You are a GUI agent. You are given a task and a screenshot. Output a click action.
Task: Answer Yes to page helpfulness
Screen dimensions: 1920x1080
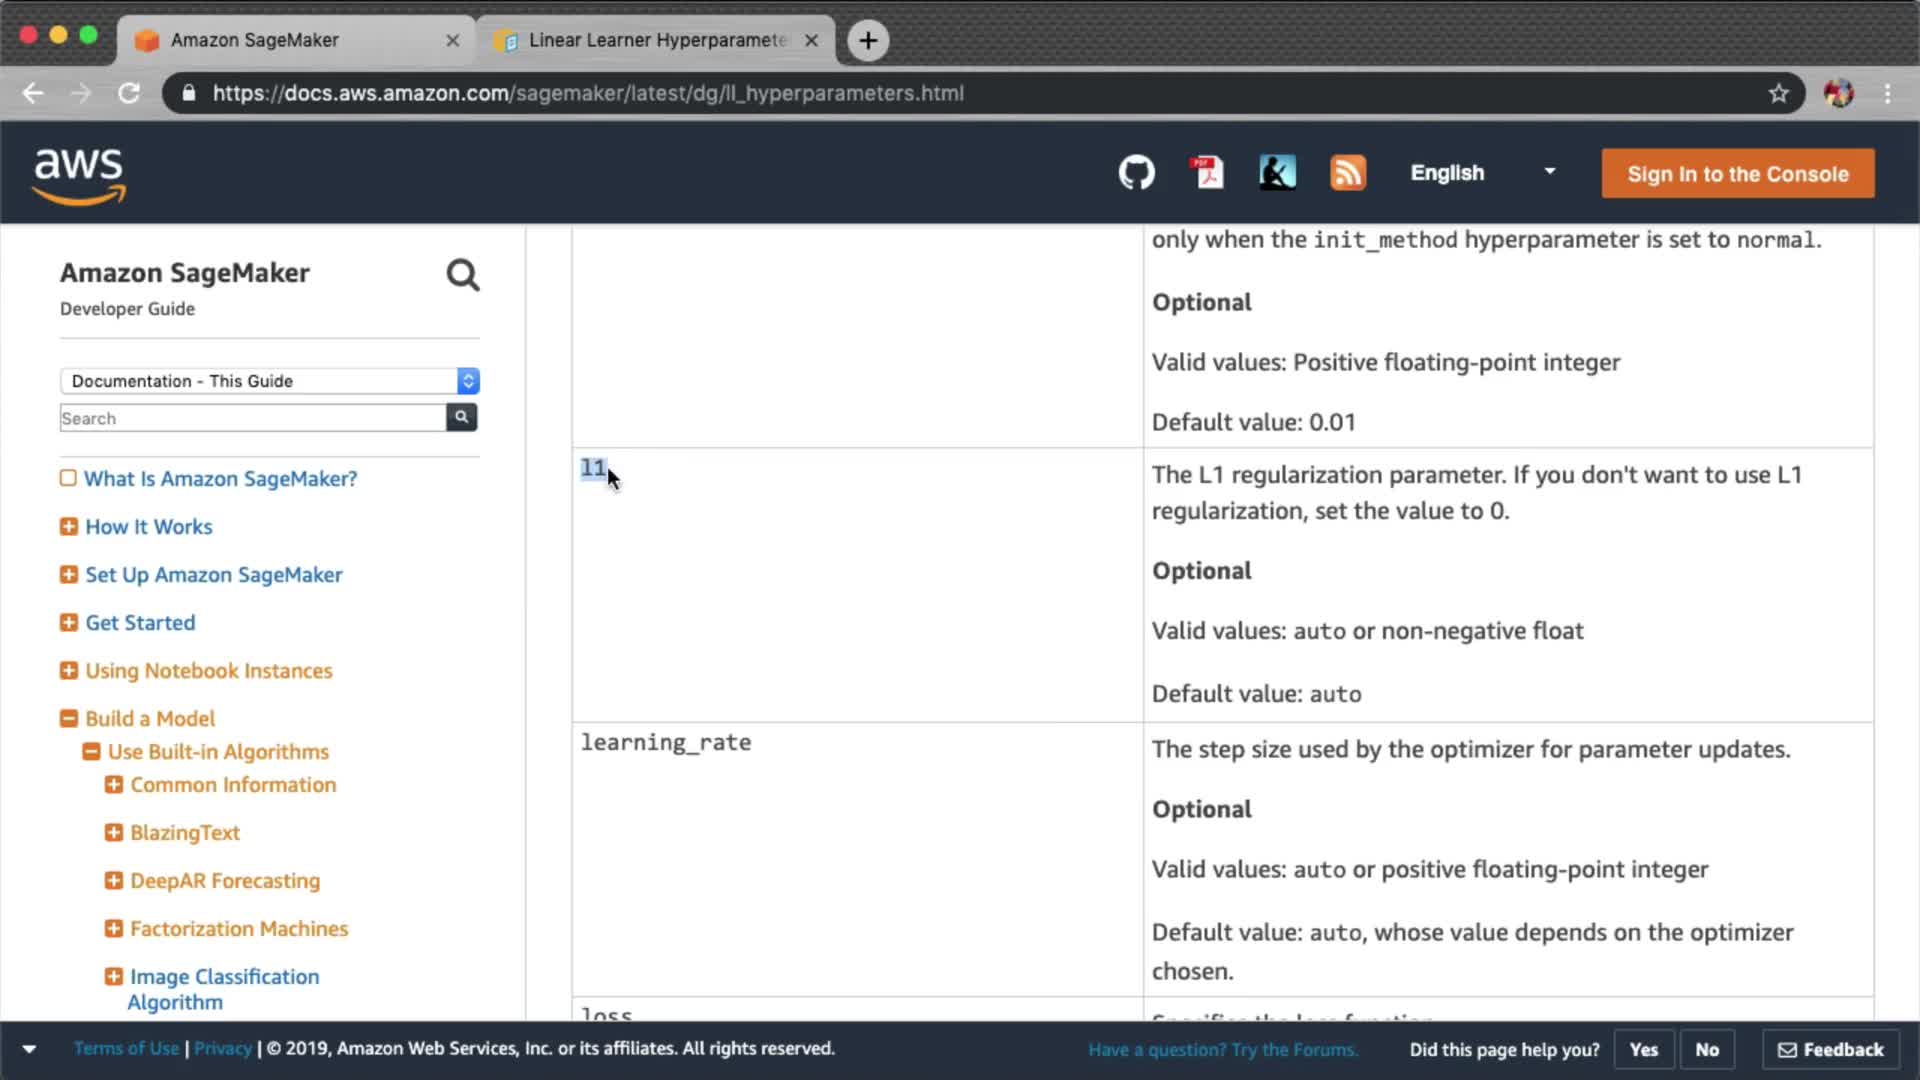pos(1643,1049)
